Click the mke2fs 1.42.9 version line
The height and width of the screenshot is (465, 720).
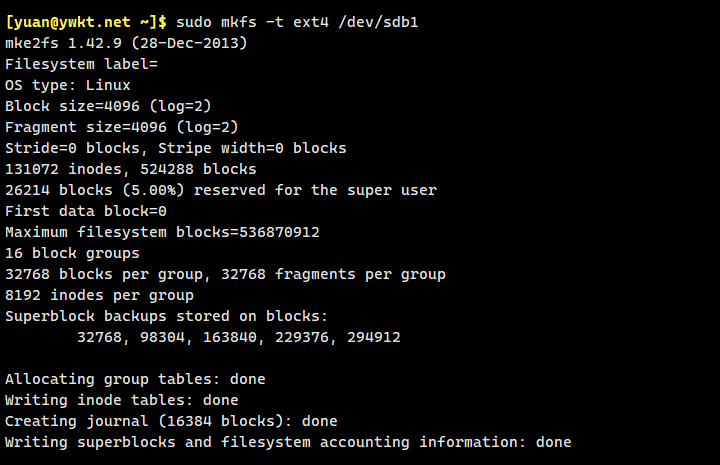tap(126, 43)
